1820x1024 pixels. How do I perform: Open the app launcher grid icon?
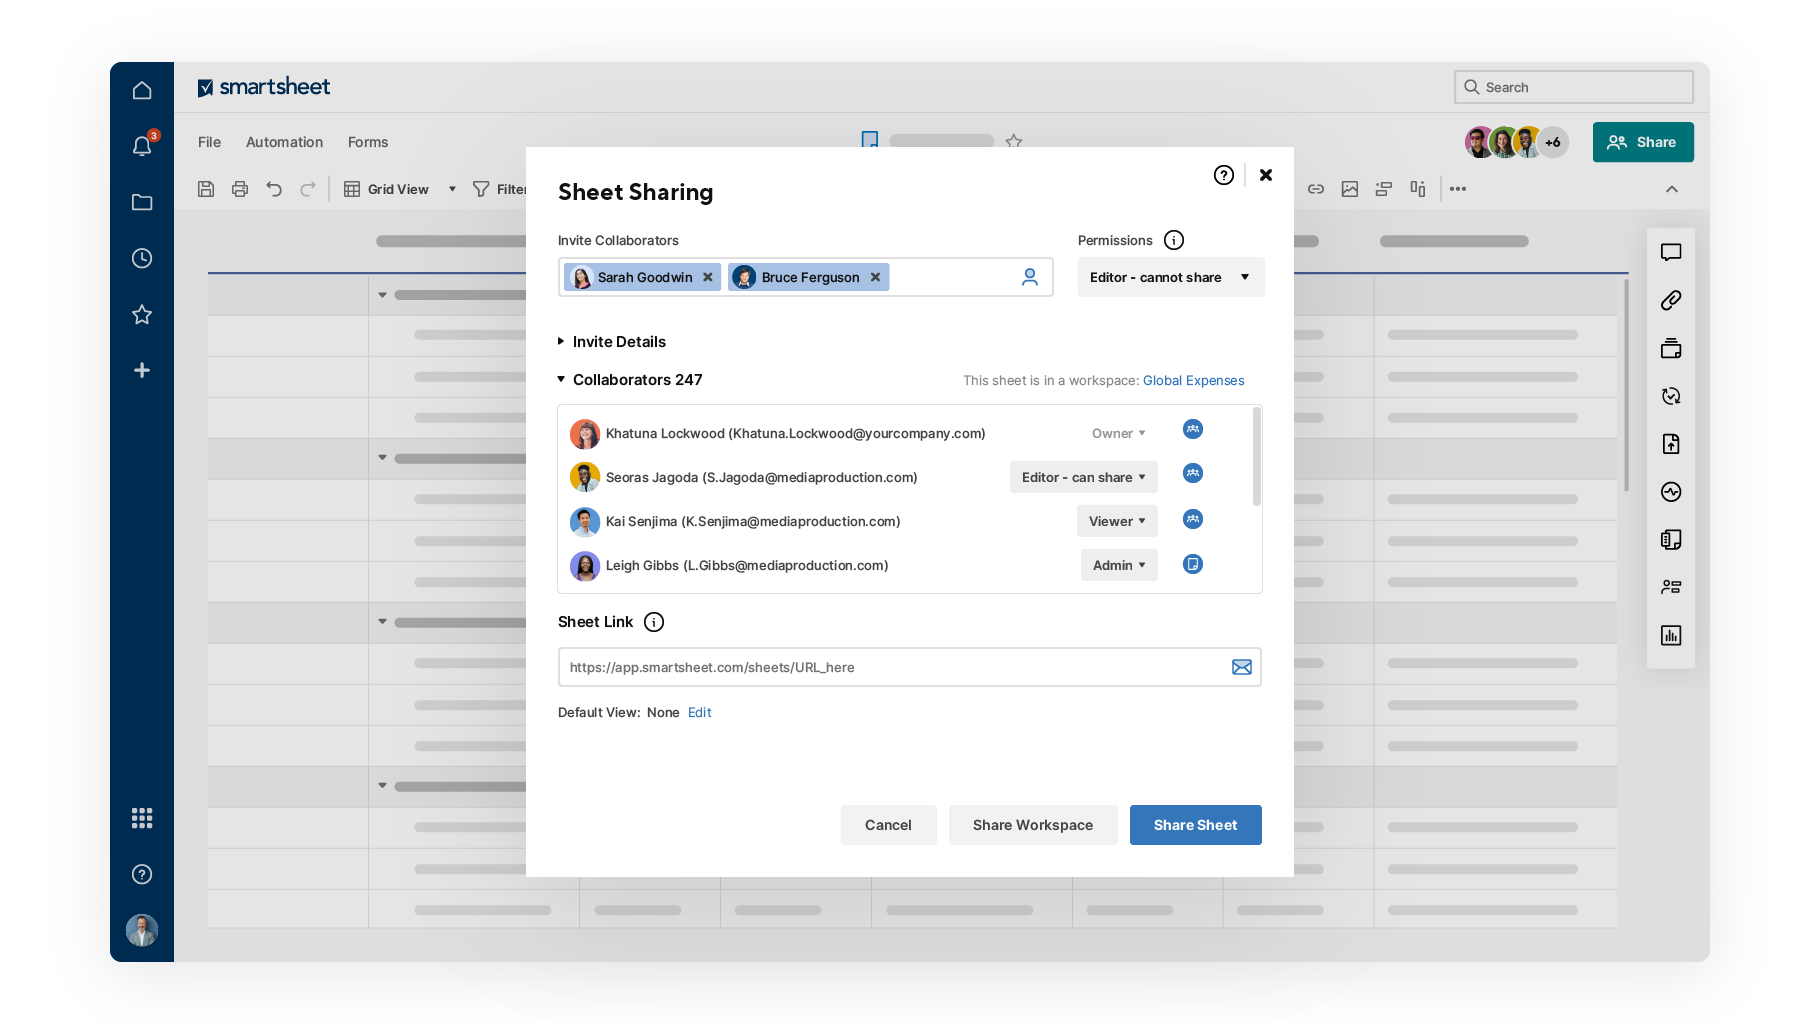142,818
